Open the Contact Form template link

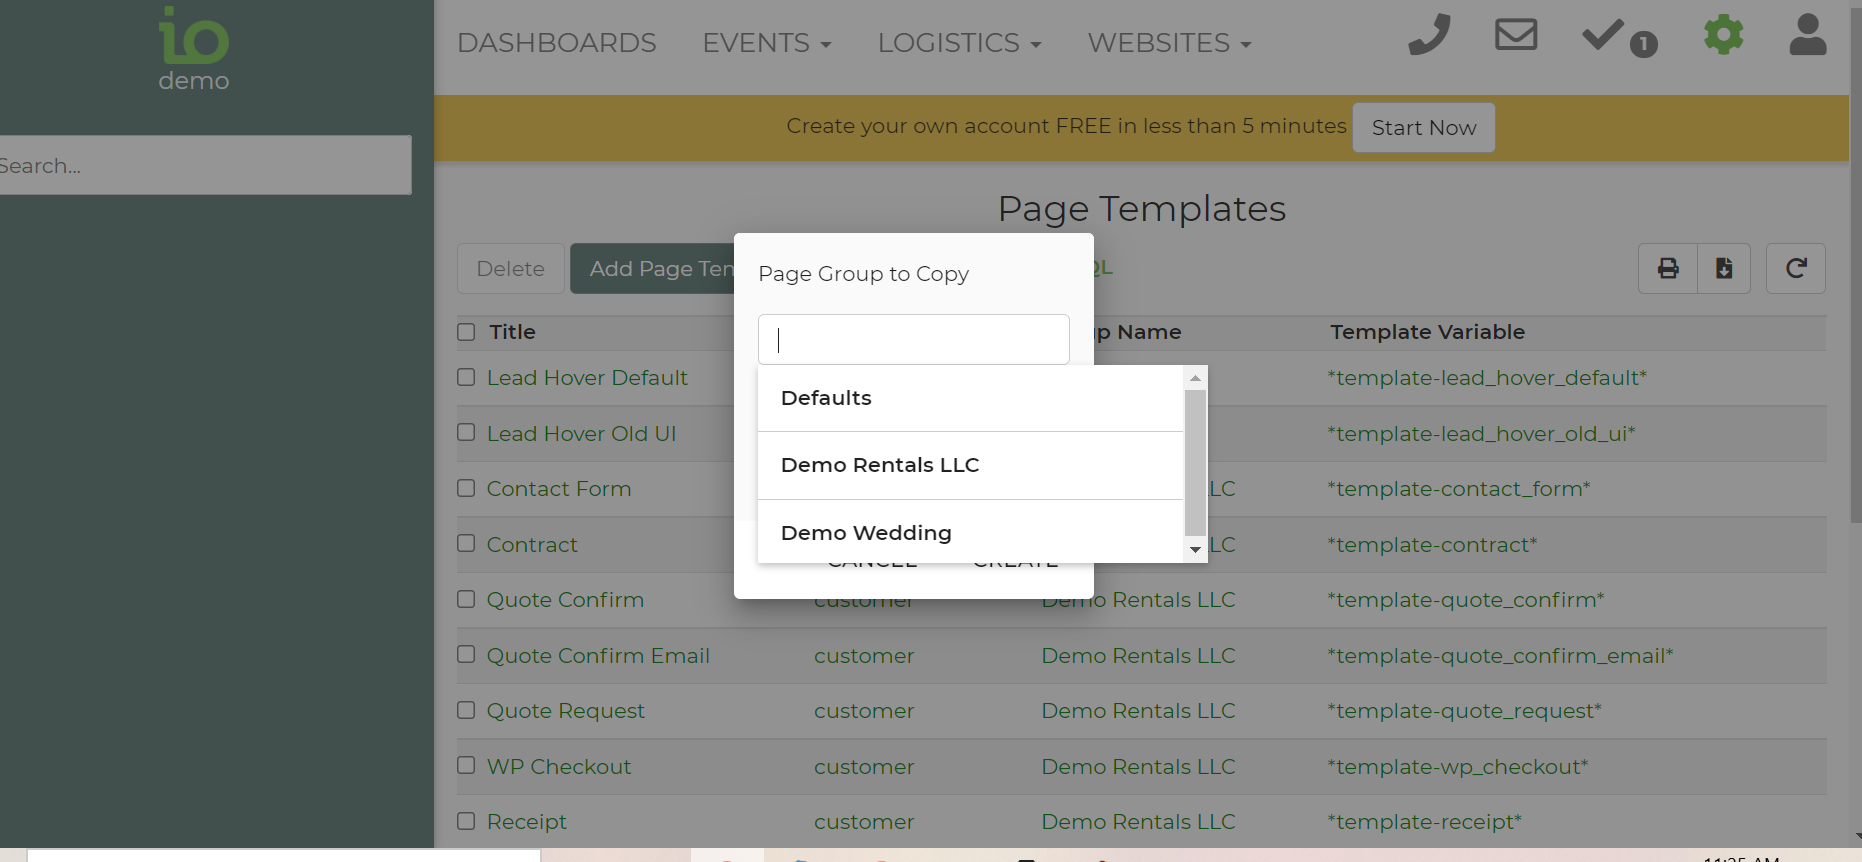click(x=559, y=489)
